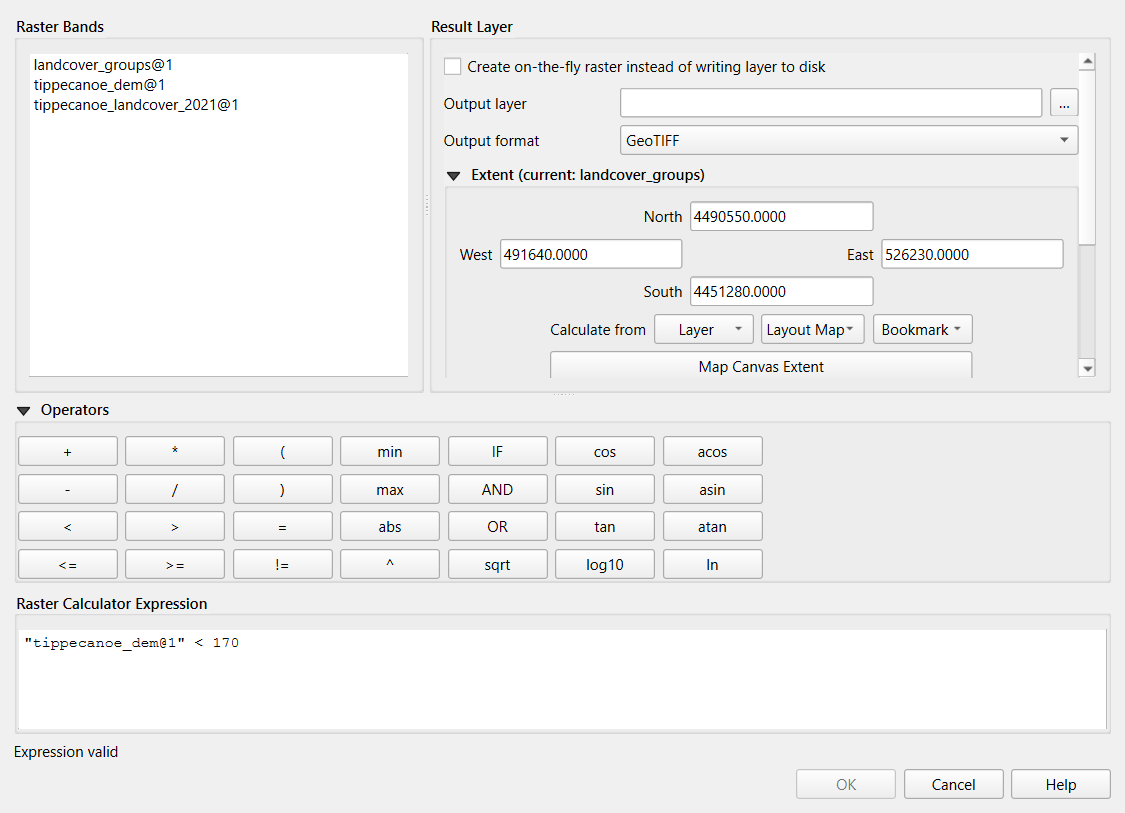1125x813 pixels.
Task: Click the South extent field
Action: [x=781, y=292]
